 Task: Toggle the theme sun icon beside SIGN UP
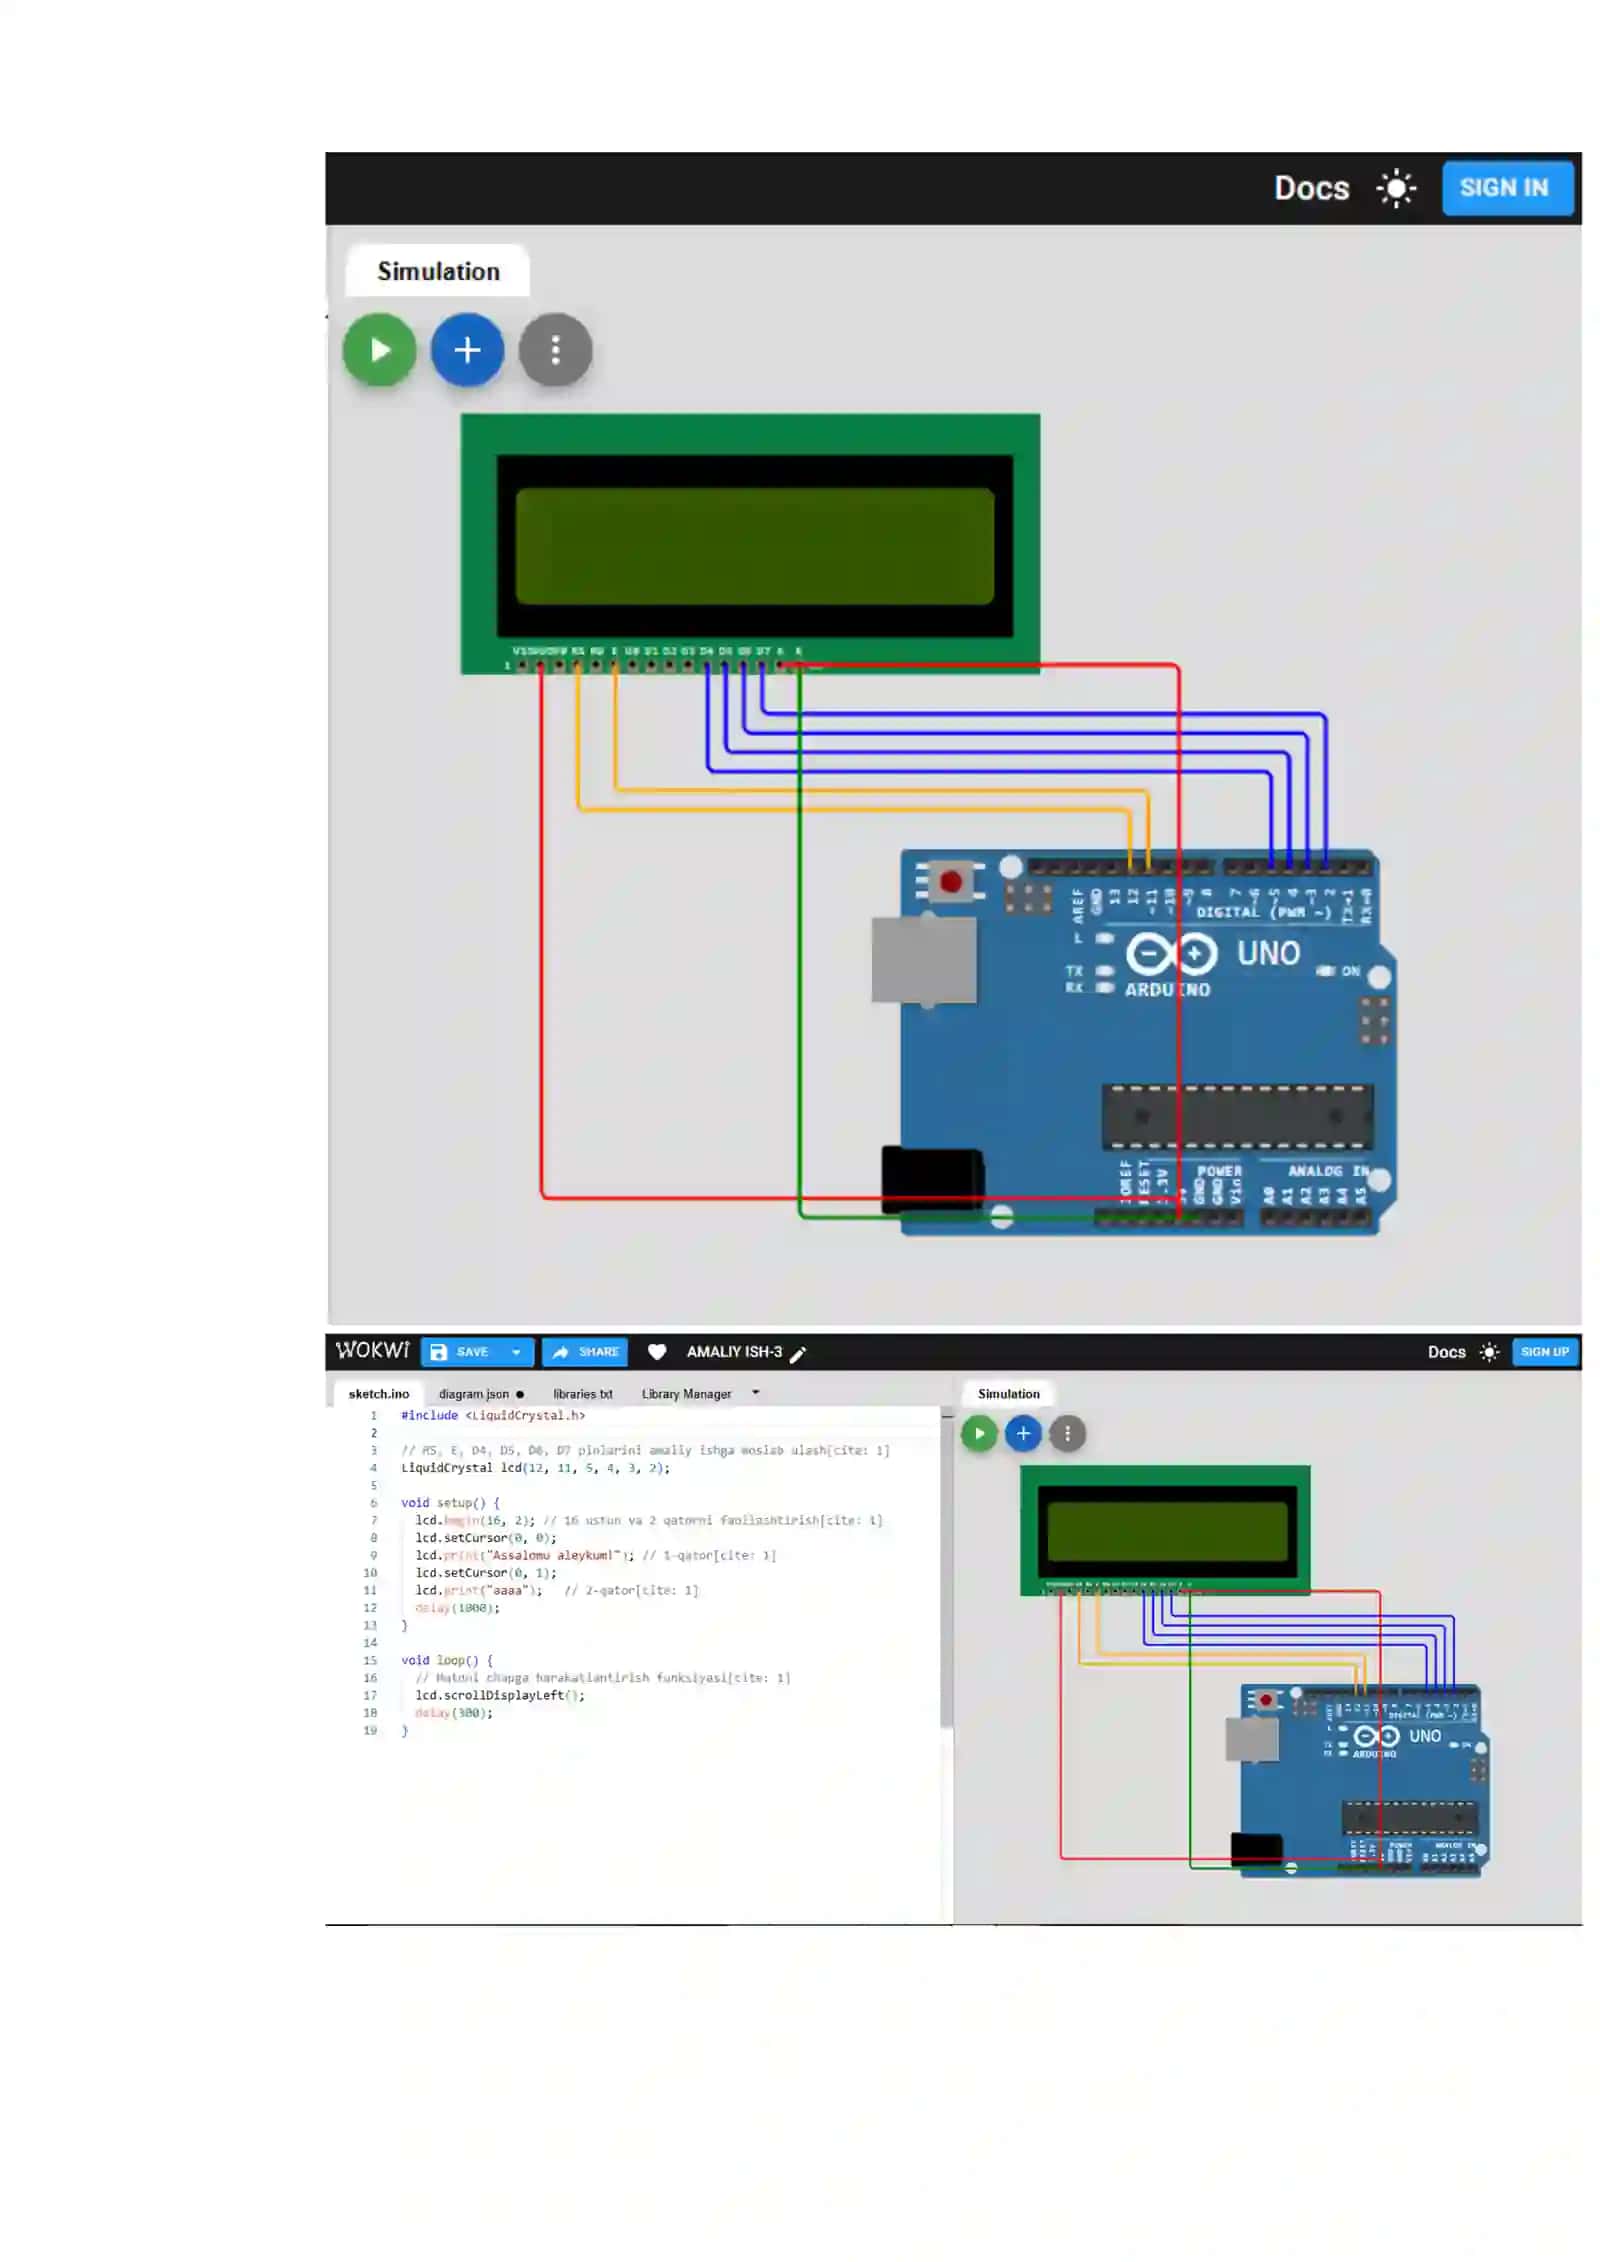coord(1489,1352)
